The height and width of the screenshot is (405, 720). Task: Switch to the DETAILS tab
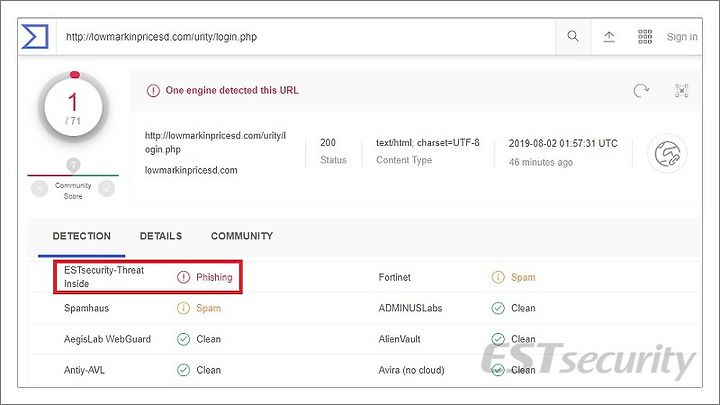(x=161, y=236)
